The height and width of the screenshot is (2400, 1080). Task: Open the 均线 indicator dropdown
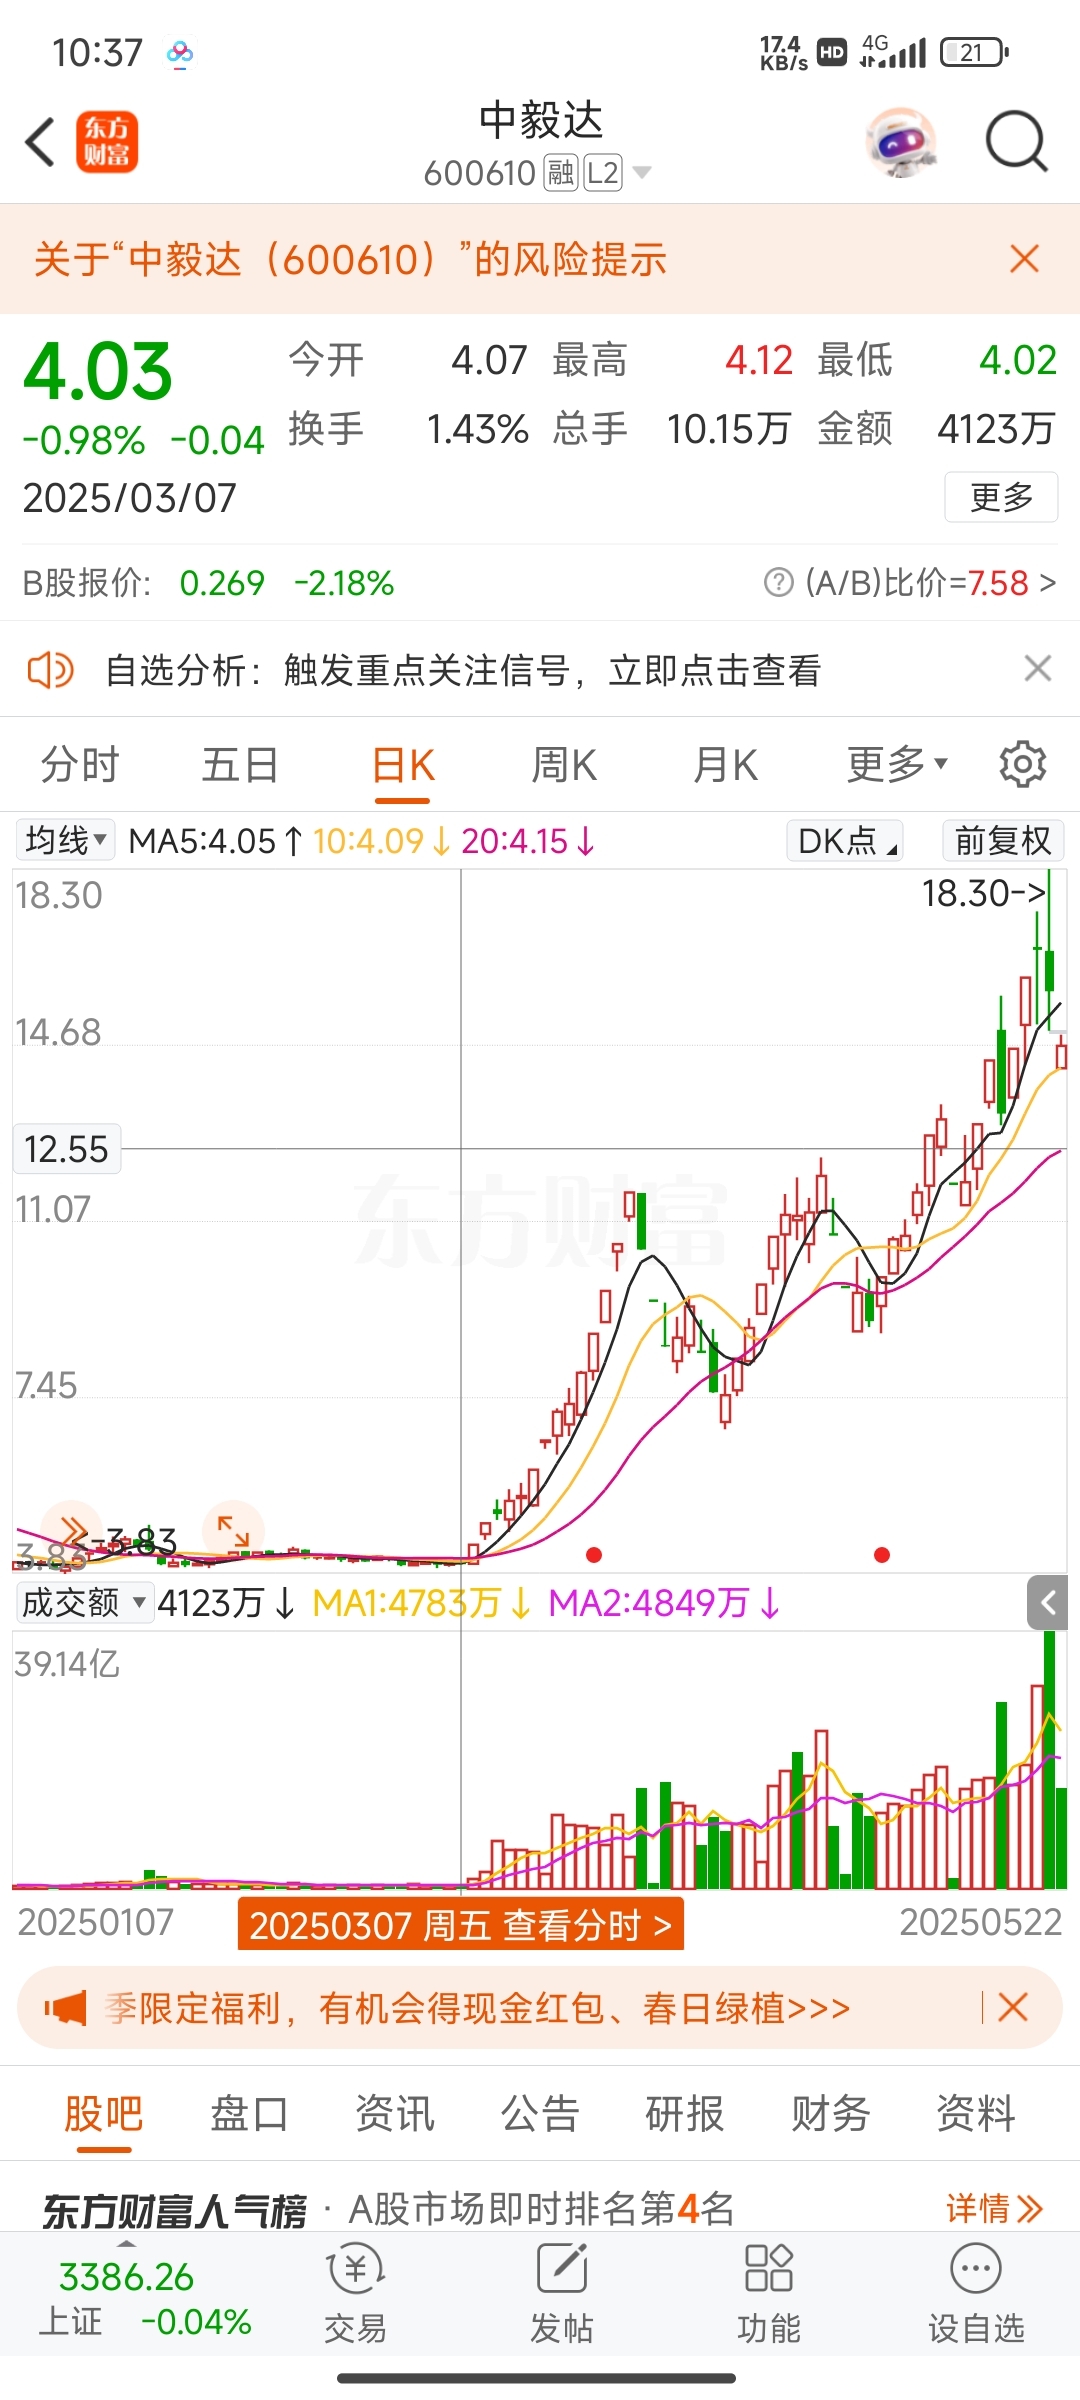tap(65, 840)
